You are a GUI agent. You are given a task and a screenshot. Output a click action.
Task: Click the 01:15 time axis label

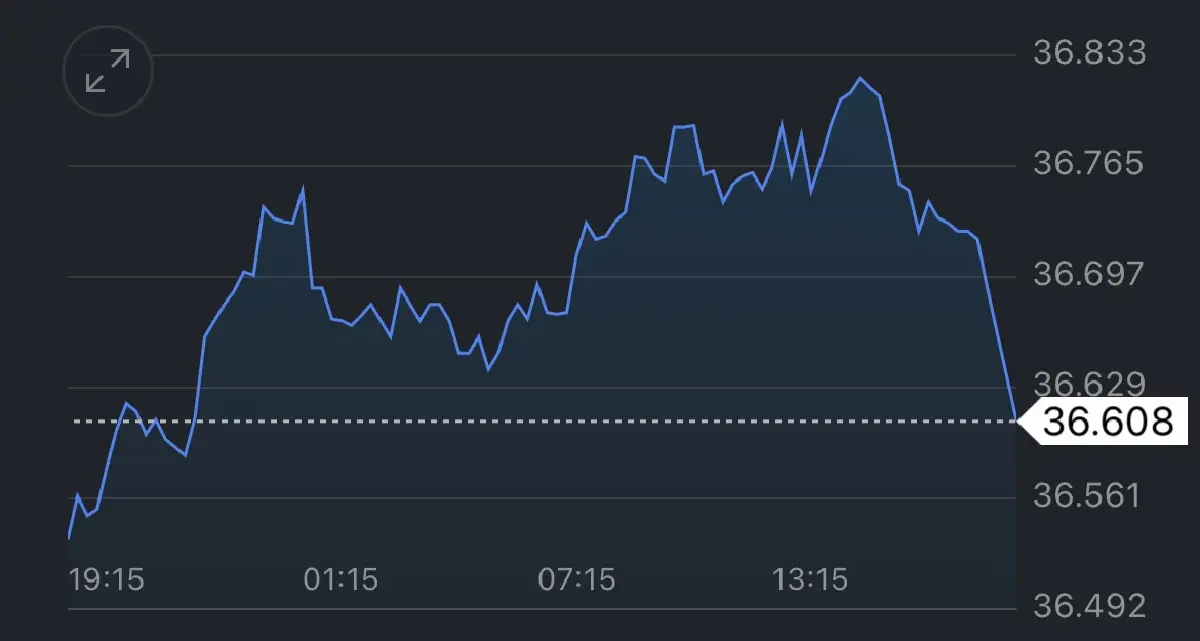point(341,579)
